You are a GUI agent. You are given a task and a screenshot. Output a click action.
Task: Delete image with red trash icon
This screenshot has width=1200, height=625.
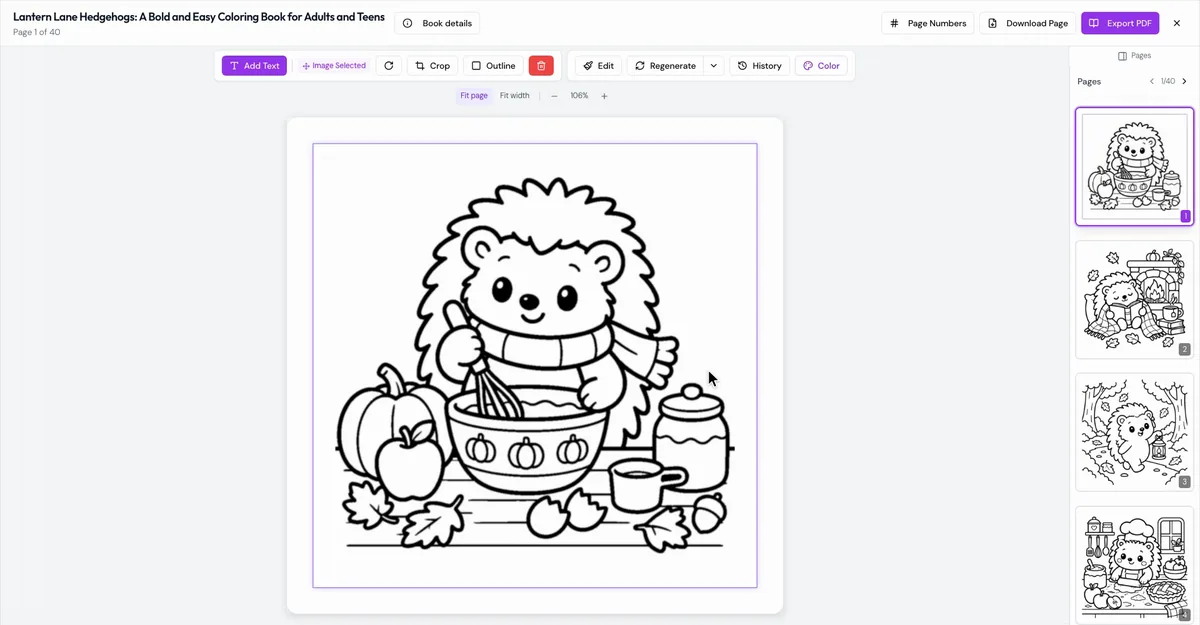click(541, 66)
